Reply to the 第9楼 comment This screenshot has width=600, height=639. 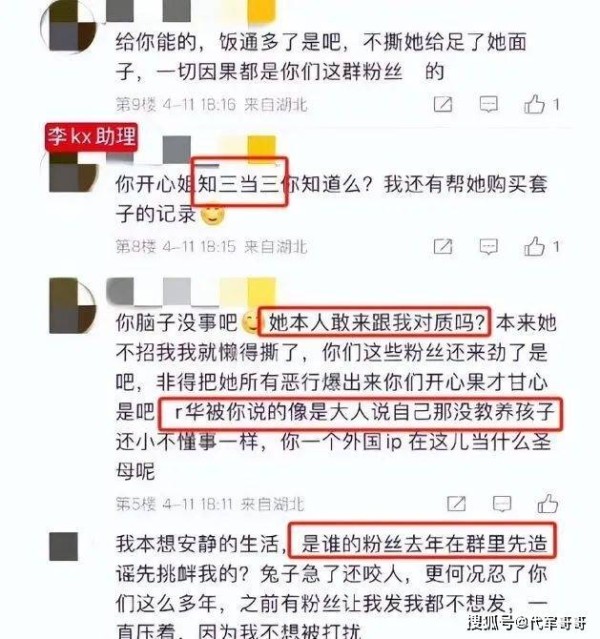pyautogui.click(x=488, y=104)
